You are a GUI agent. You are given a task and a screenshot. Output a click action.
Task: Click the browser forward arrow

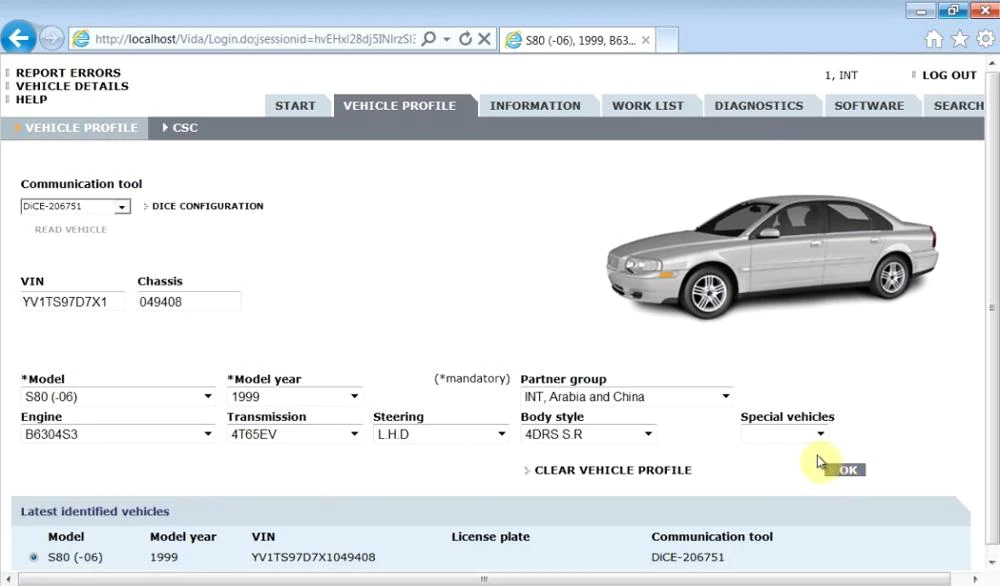51,39
